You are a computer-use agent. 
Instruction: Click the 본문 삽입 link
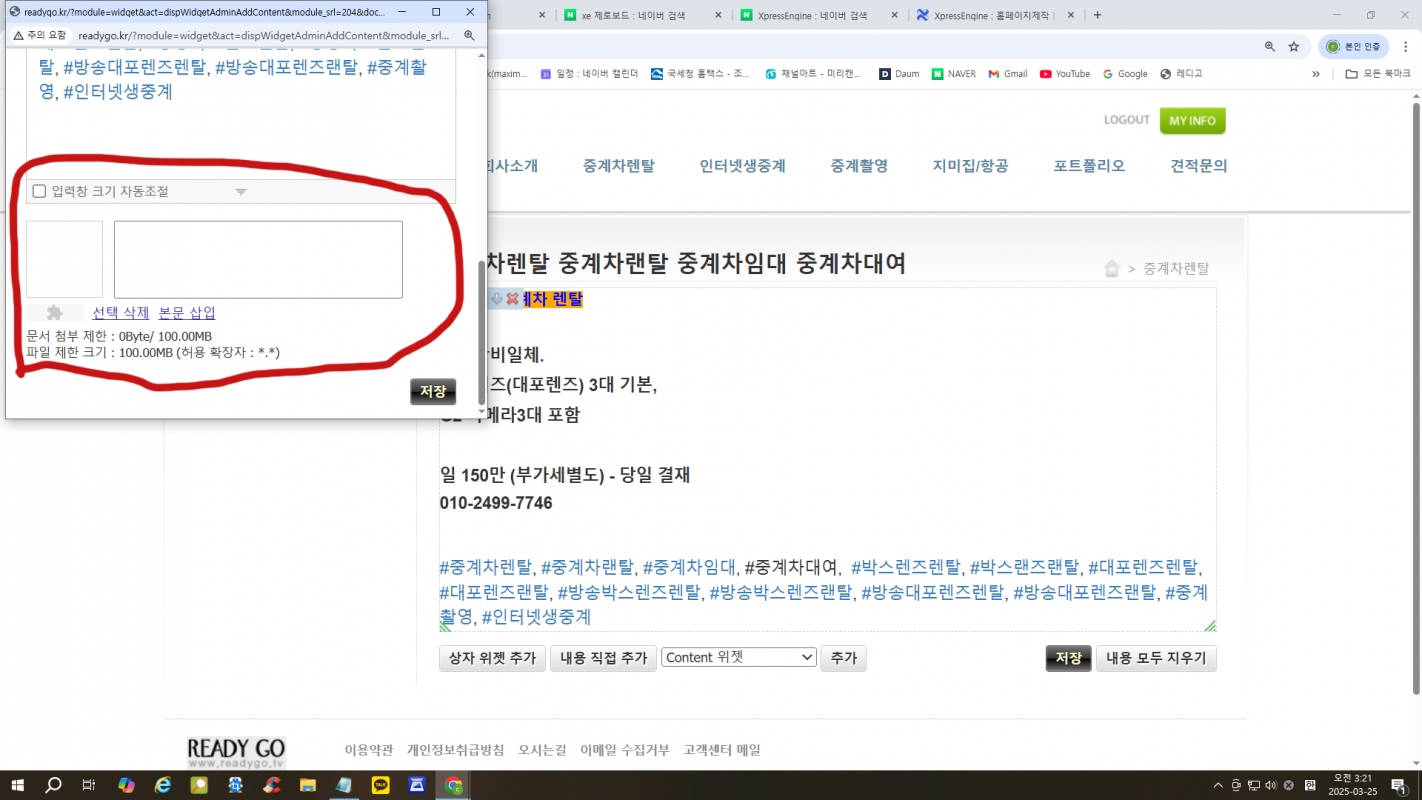tap(187, 313)
